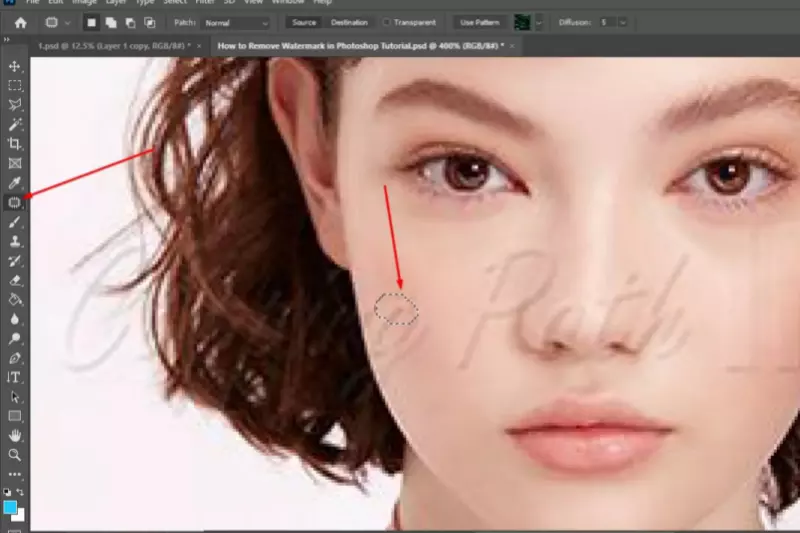This screenshot has width=800, height=533.
Task: Choose New Selection mode in options bar
Action: (91, 23)
